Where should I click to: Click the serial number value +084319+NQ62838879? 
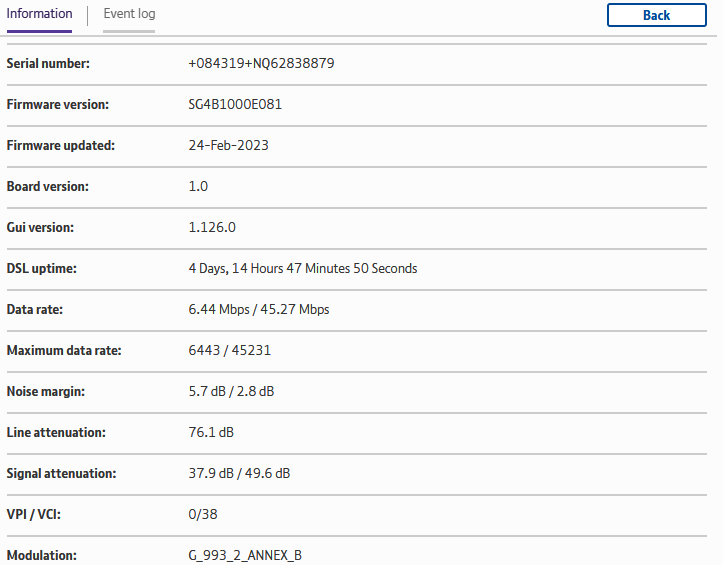[261, 63]
